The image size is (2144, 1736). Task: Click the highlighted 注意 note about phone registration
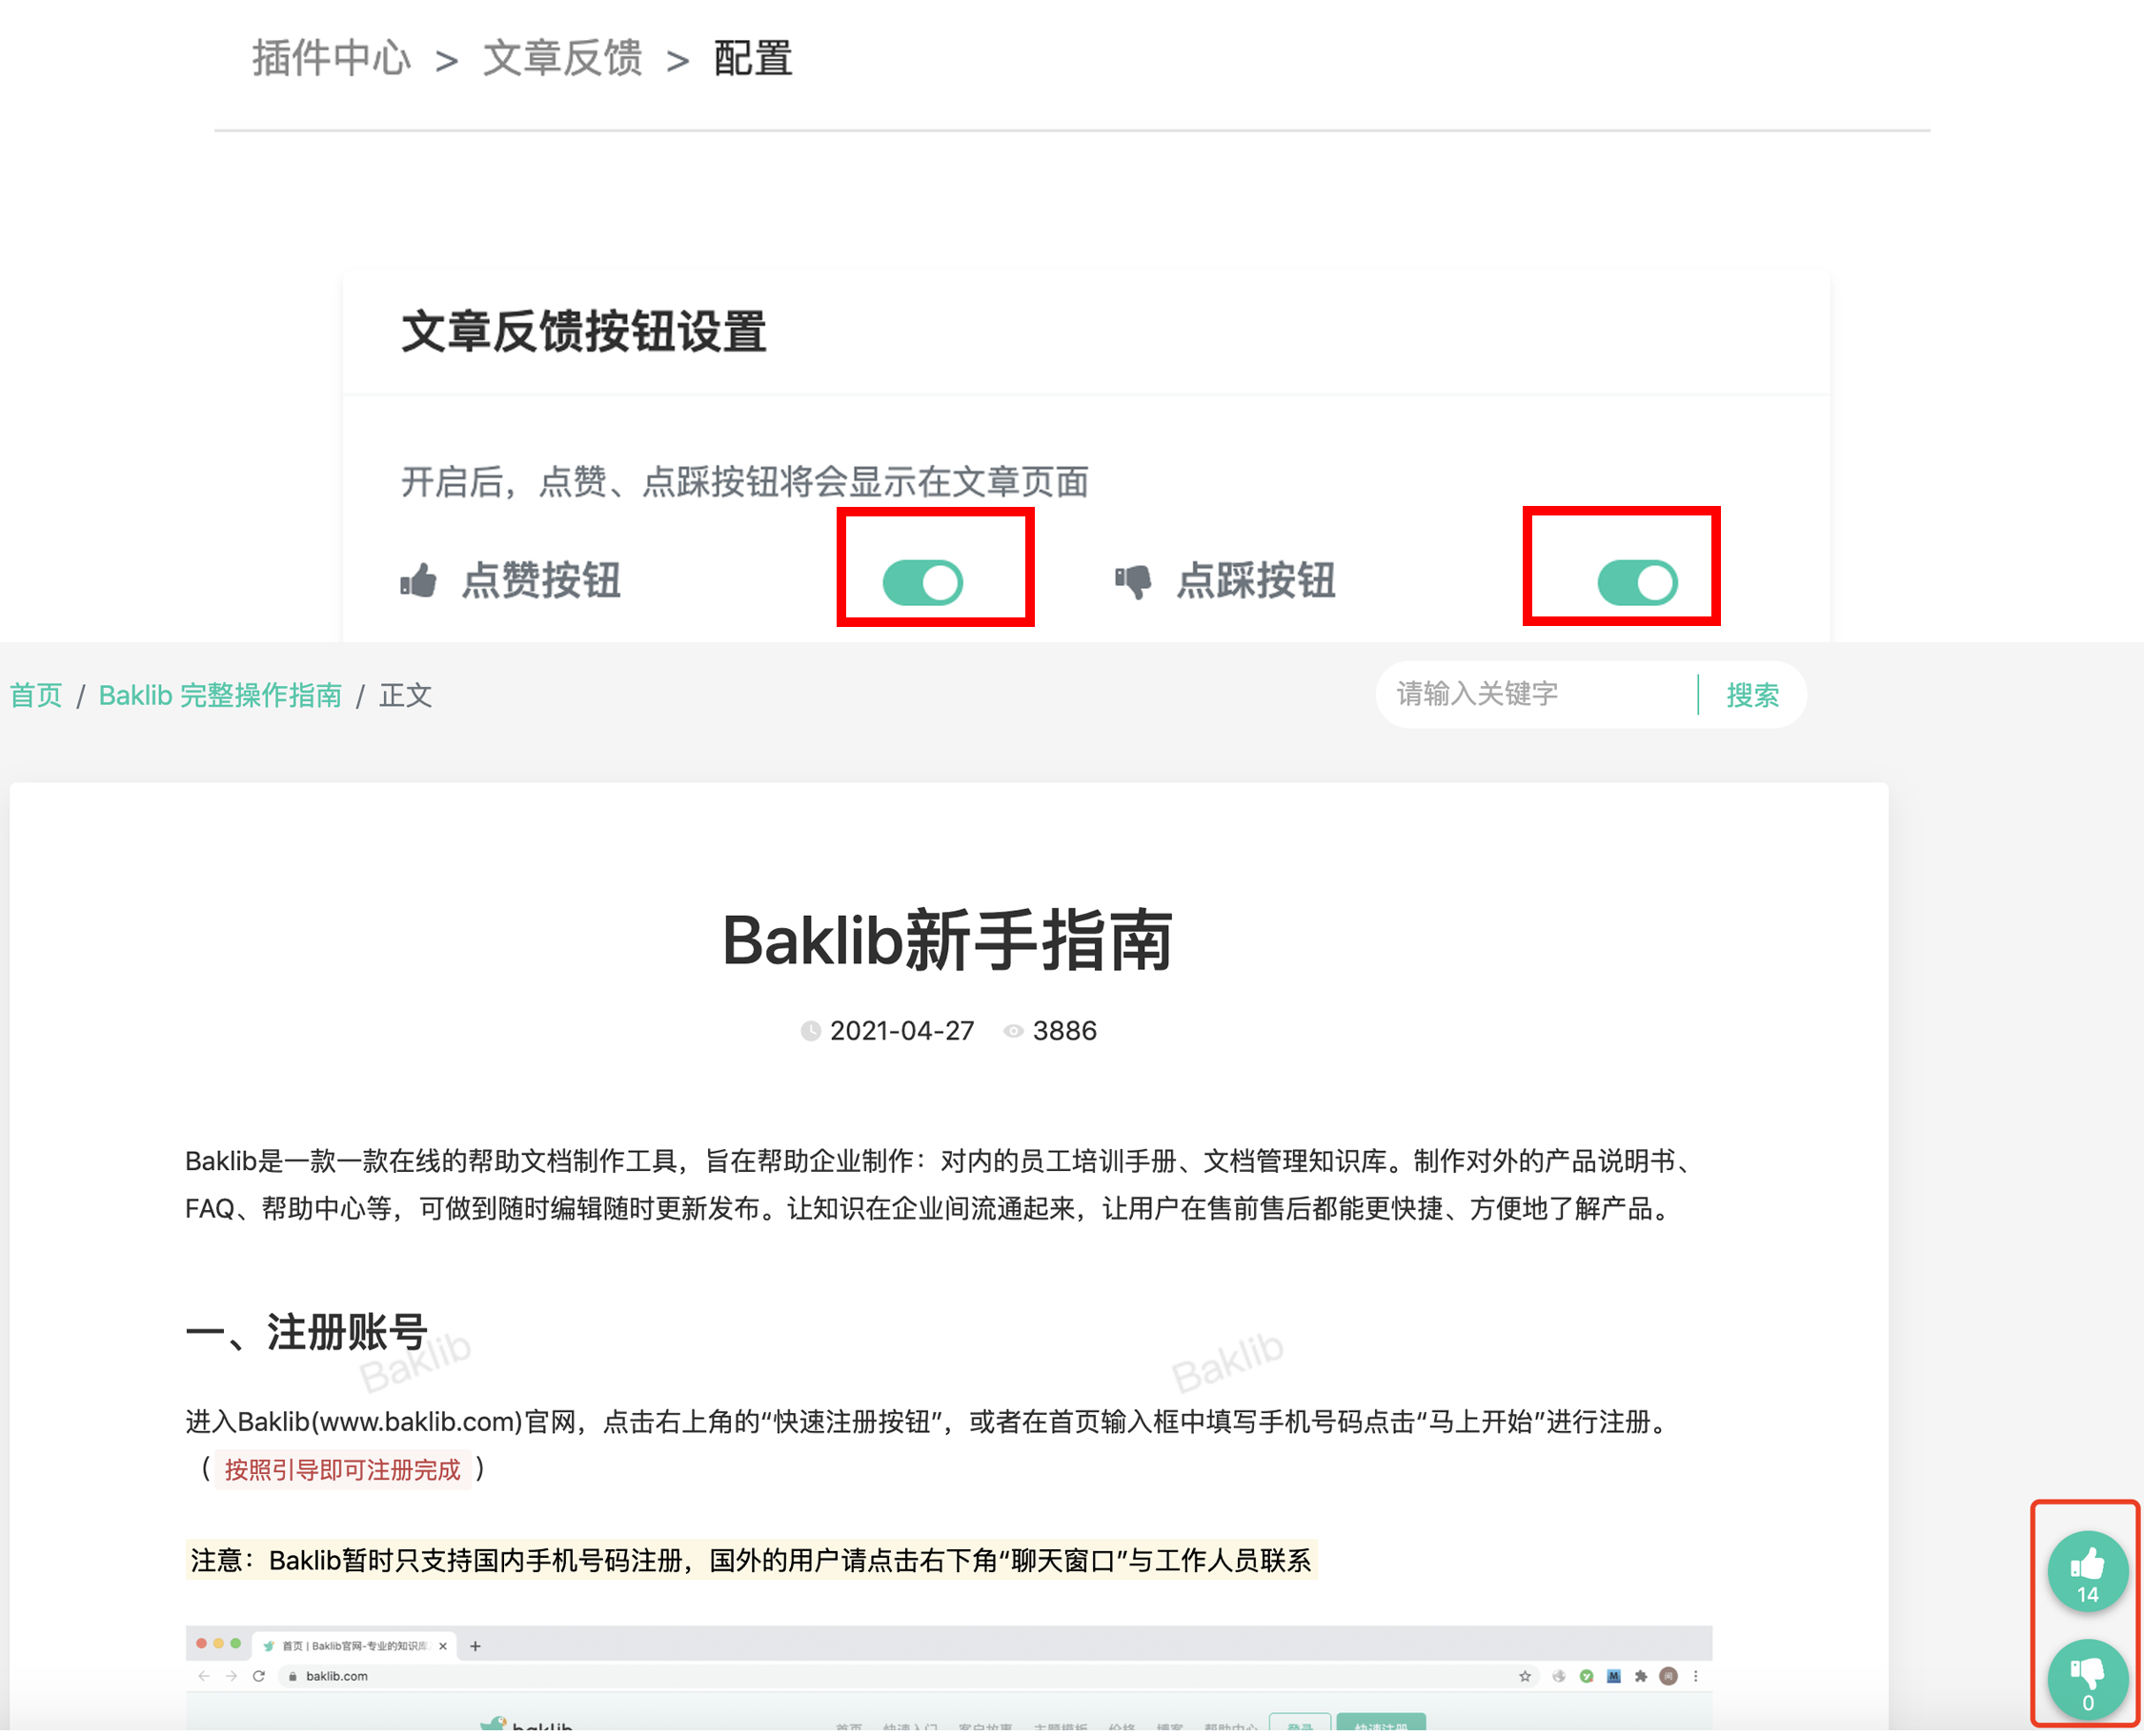click(751, 1561)
